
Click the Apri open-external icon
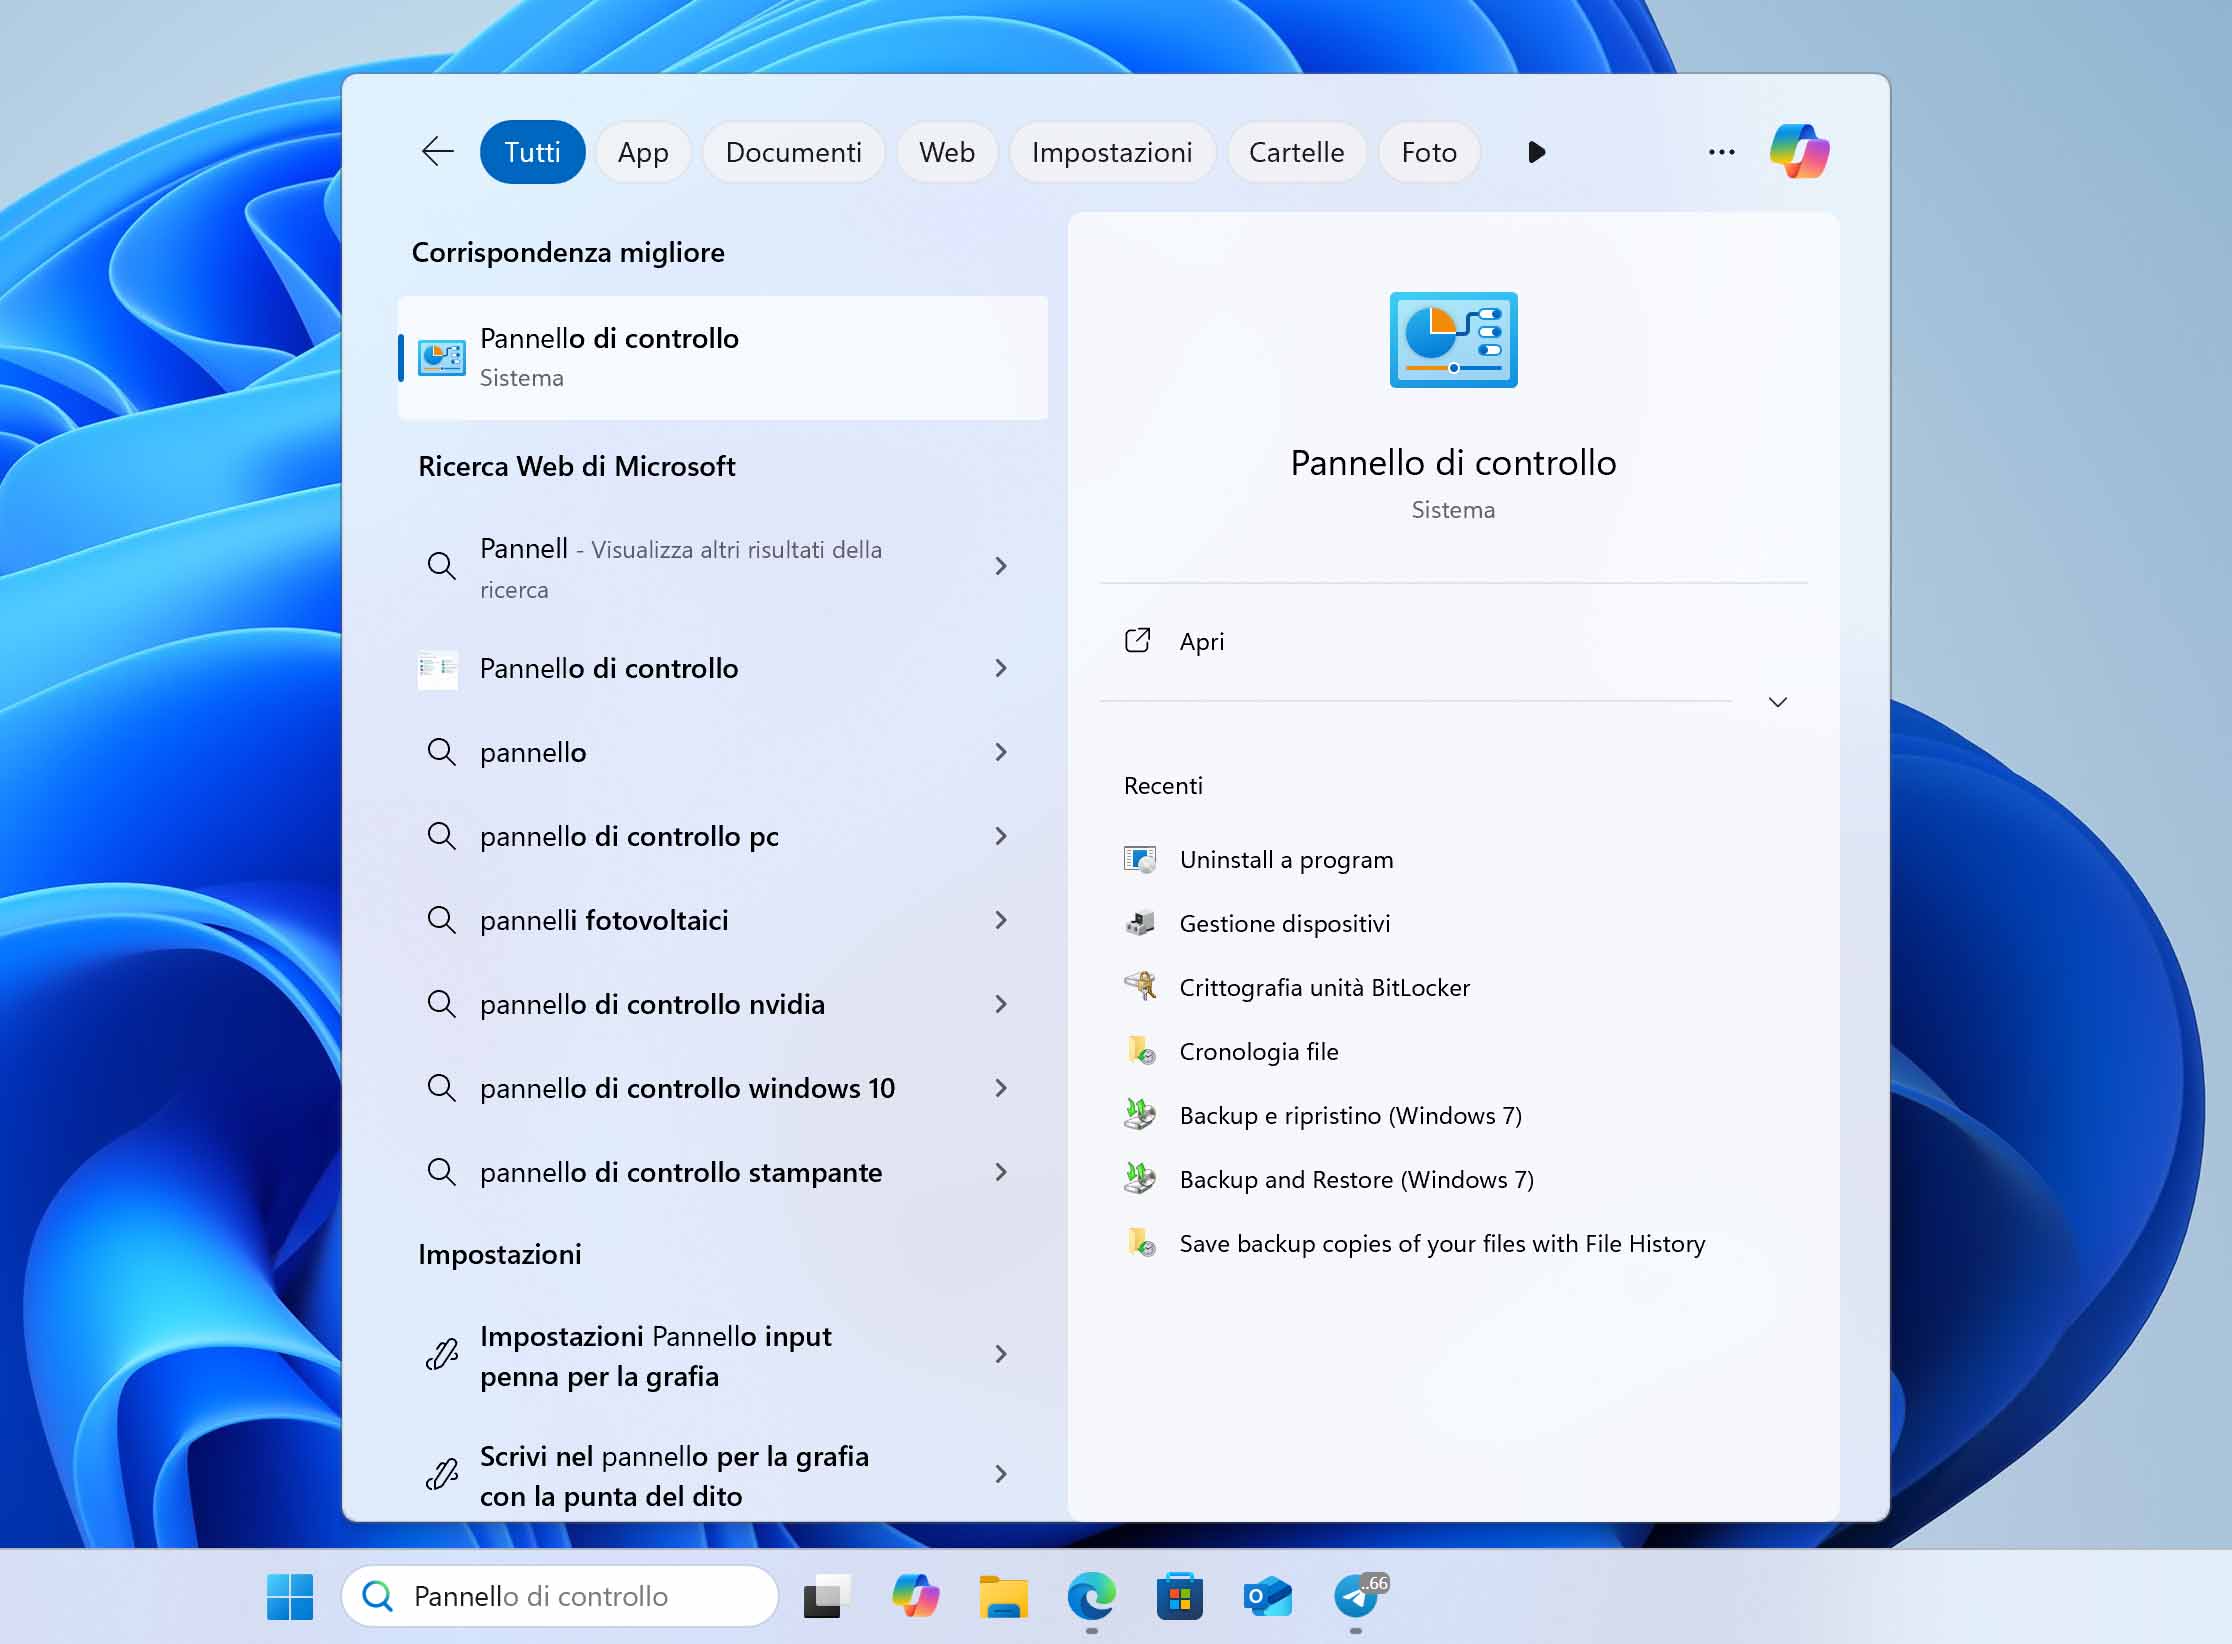(x=1138, y=640)
